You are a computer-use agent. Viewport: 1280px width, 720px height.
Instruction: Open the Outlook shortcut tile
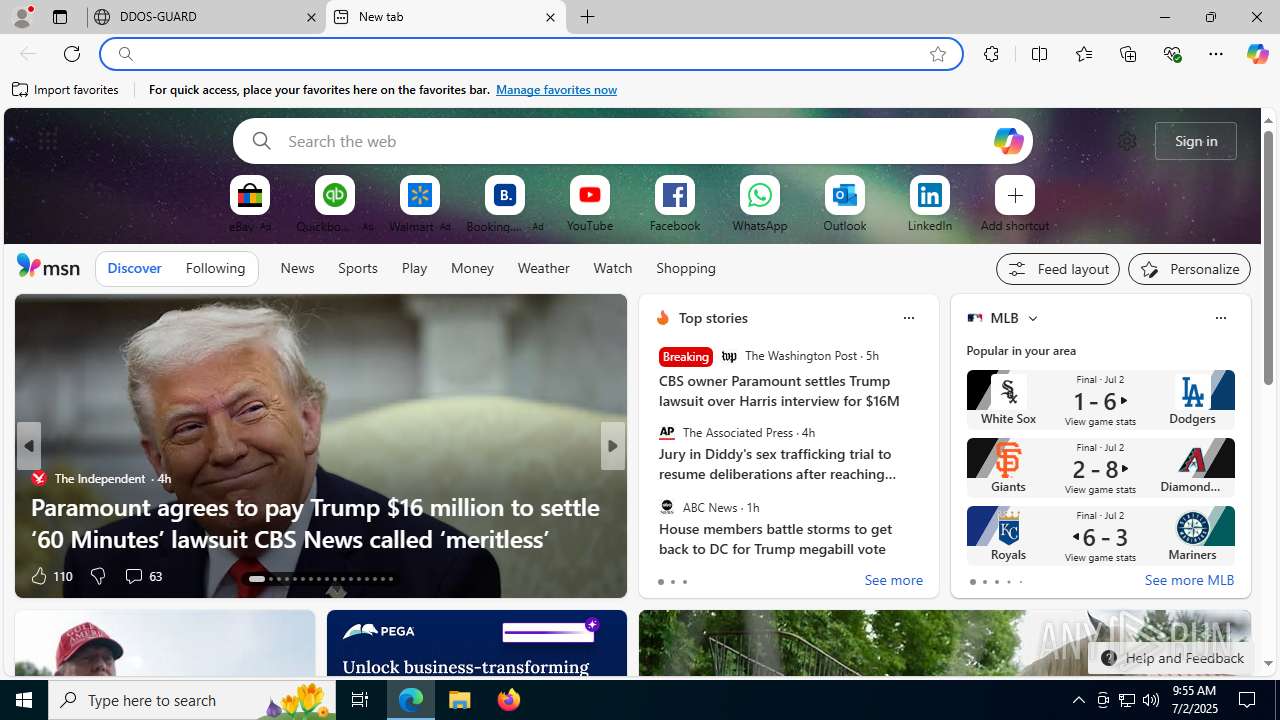(x=845, y=204)
